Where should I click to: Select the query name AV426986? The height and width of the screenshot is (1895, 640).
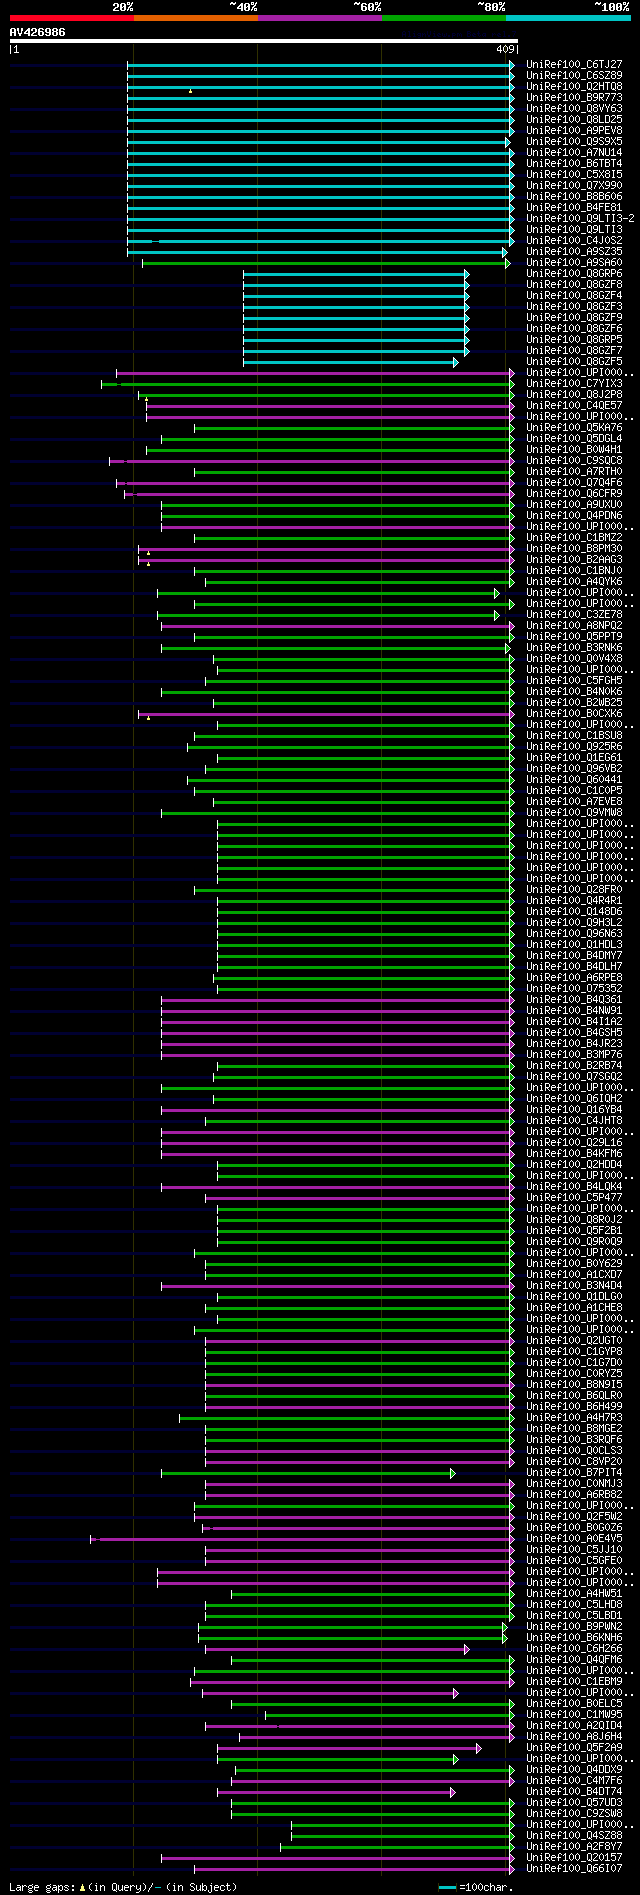[38, 32]
